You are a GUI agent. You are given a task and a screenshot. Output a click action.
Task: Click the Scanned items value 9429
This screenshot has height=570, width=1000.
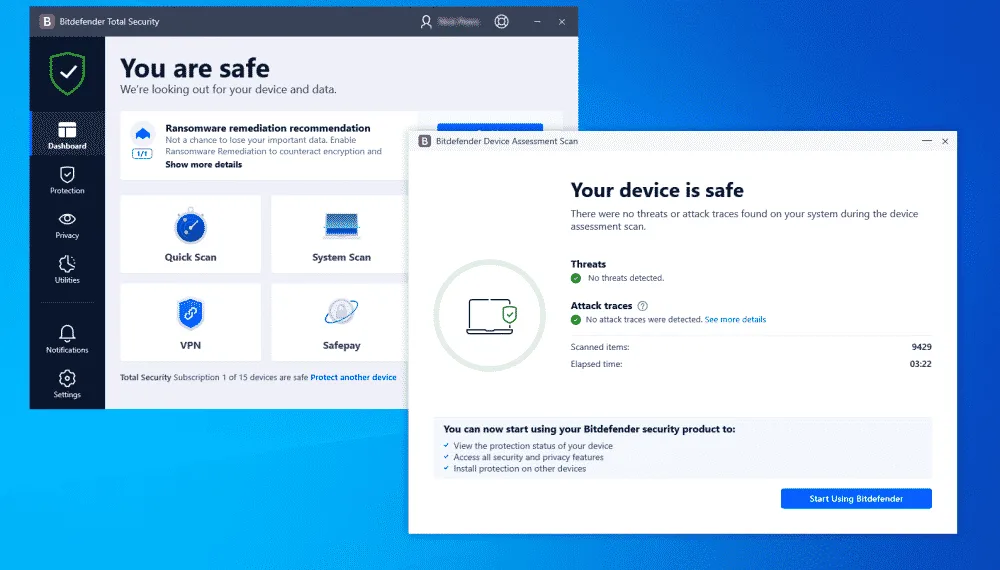coord(922,347)
